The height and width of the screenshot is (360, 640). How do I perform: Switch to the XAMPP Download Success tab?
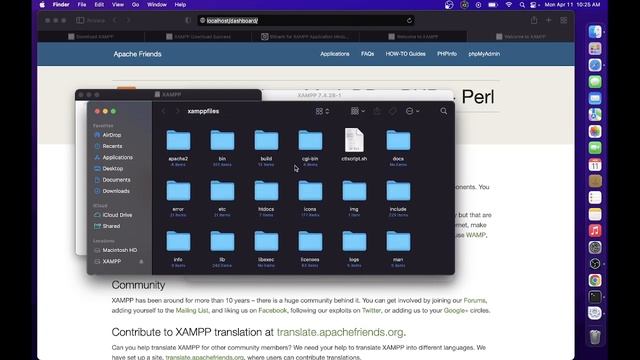pos(198,37)
